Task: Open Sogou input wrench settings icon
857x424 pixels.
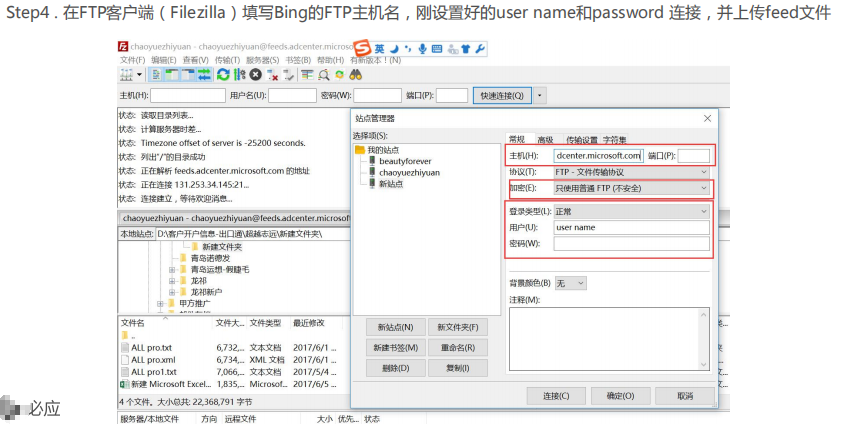Action: (x=479, y=49)
